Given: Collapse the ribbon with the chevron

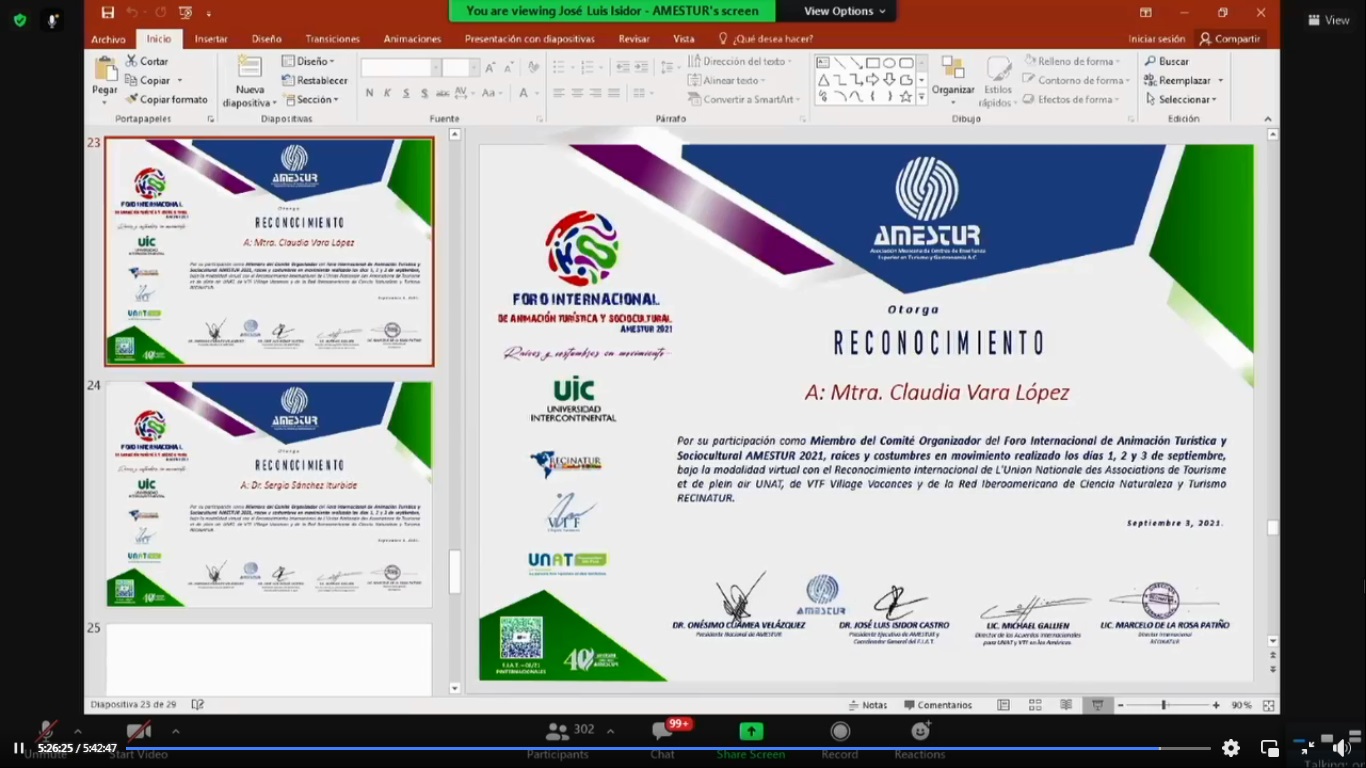Looking at the screenshot, I should click(1269, 119).
